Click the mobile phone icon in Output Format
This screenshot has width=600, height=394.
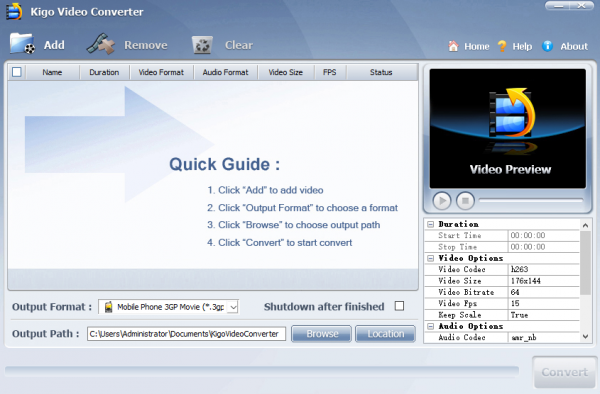pos(109,307)
